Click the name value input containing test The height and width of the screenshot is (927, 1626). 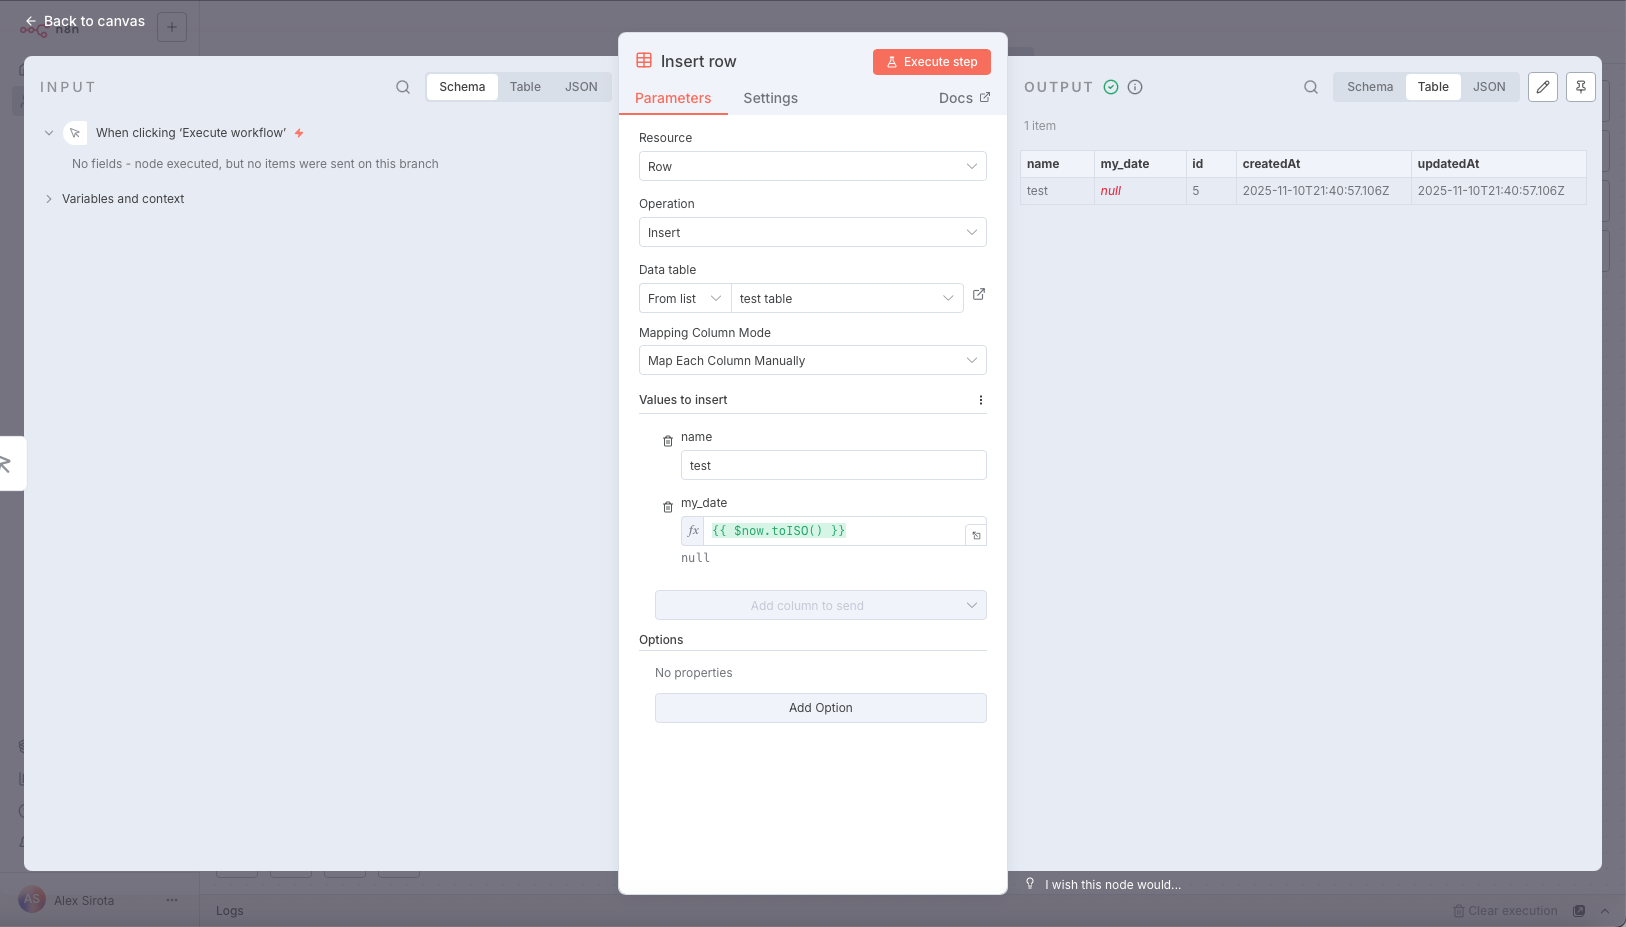pos(834,465)
